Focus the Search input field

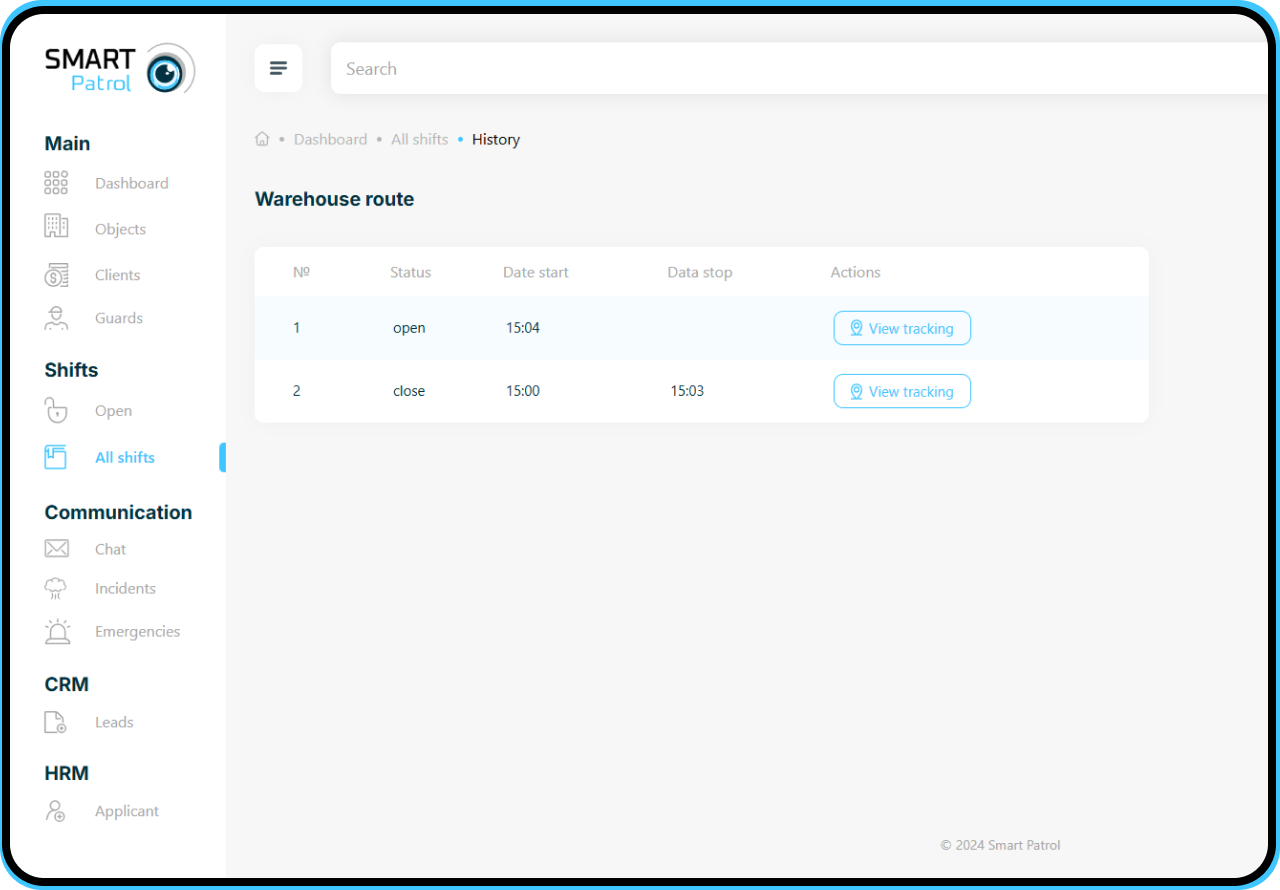tap(790, 69)
